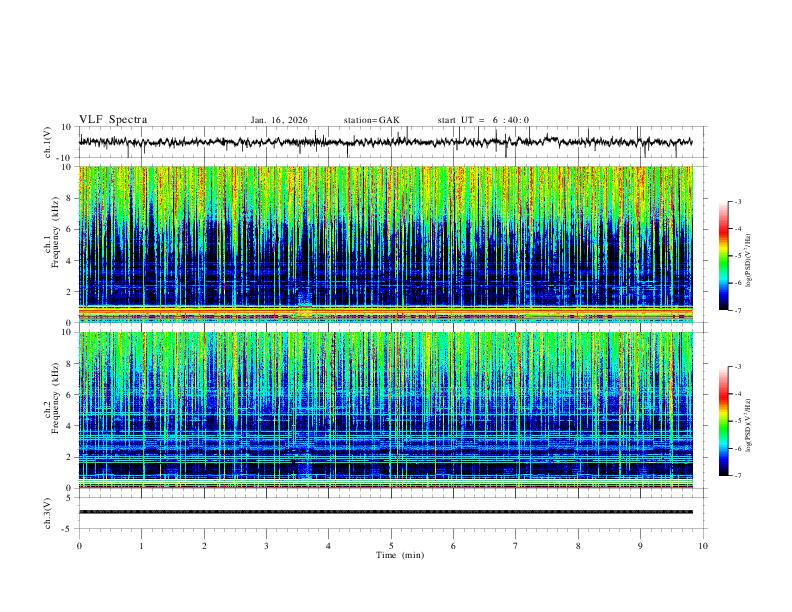Click the 'VLF Spectra' title text
792x612 pixels.
click(x=113, y=119)
